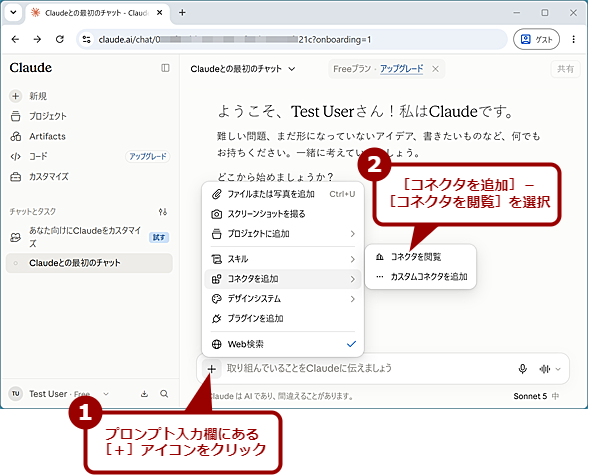Expand Design system submenu
Viewport: 589px width, 475px height.
tap(283, 299)
